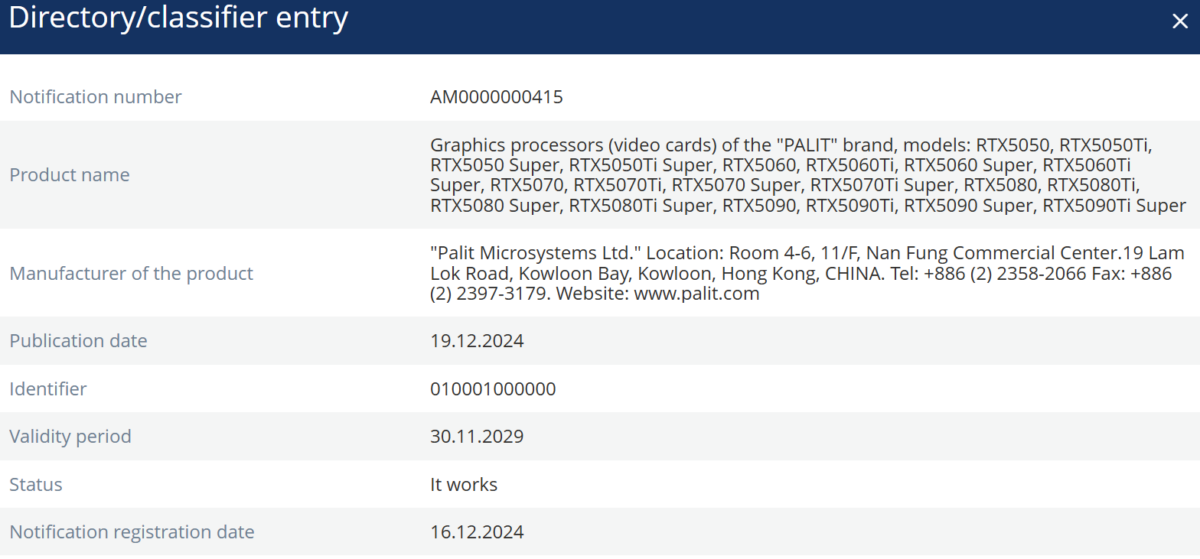Click the Notification number label
This screenshot has width=1200, height=559.
pos(96,97)
